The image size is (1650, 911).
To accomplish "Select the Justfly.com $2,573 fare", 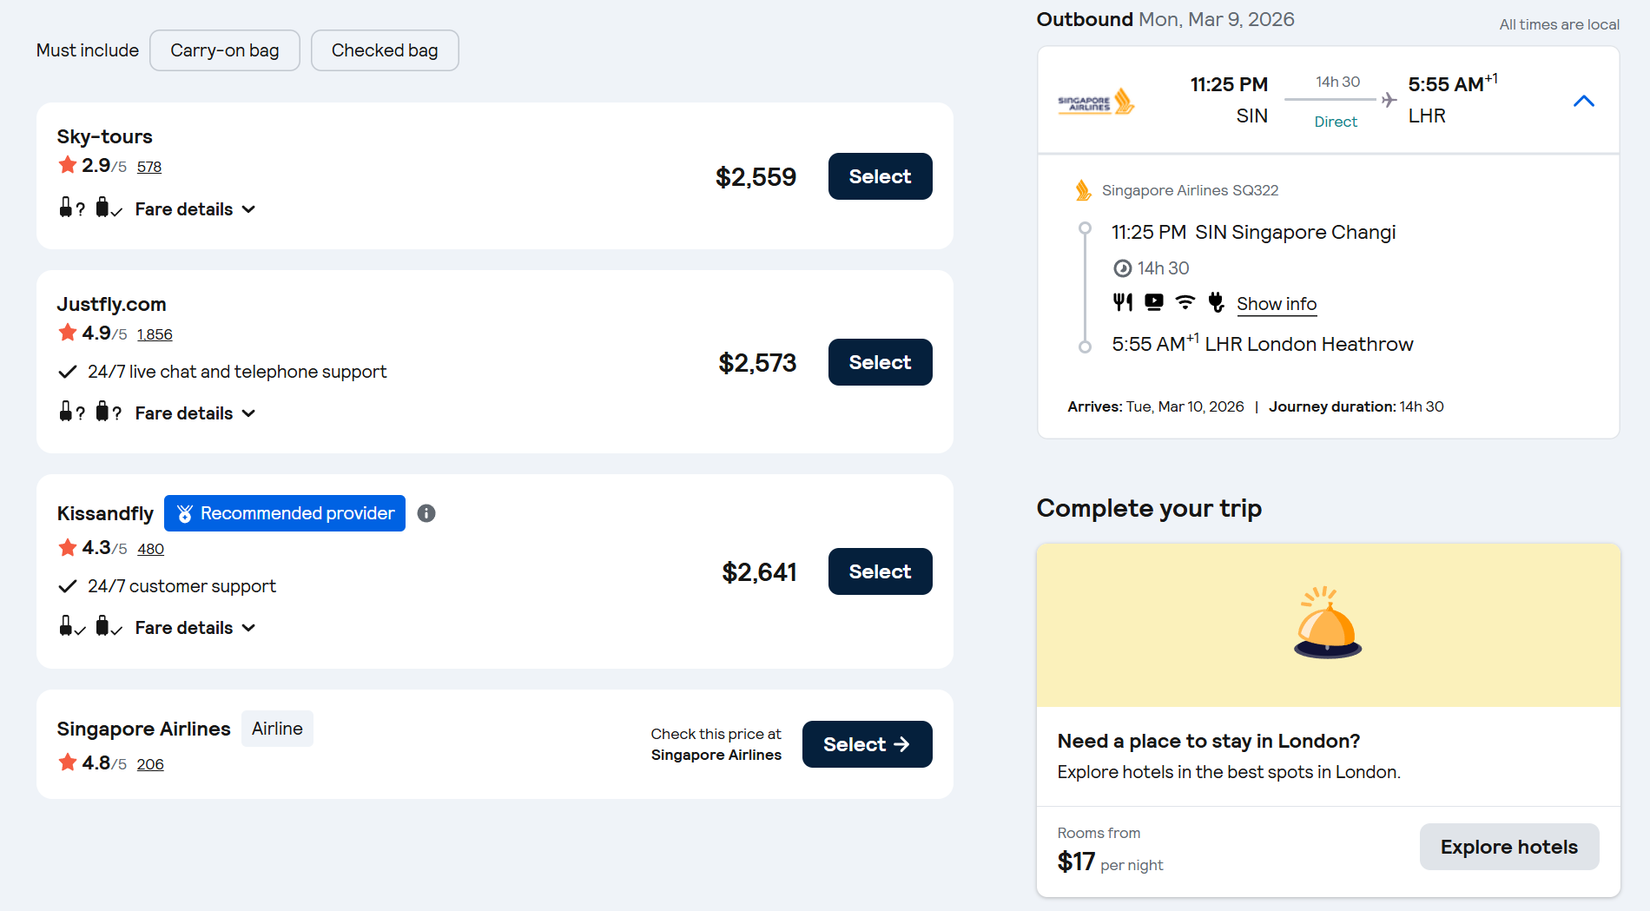I will click(x=880, y=362).
